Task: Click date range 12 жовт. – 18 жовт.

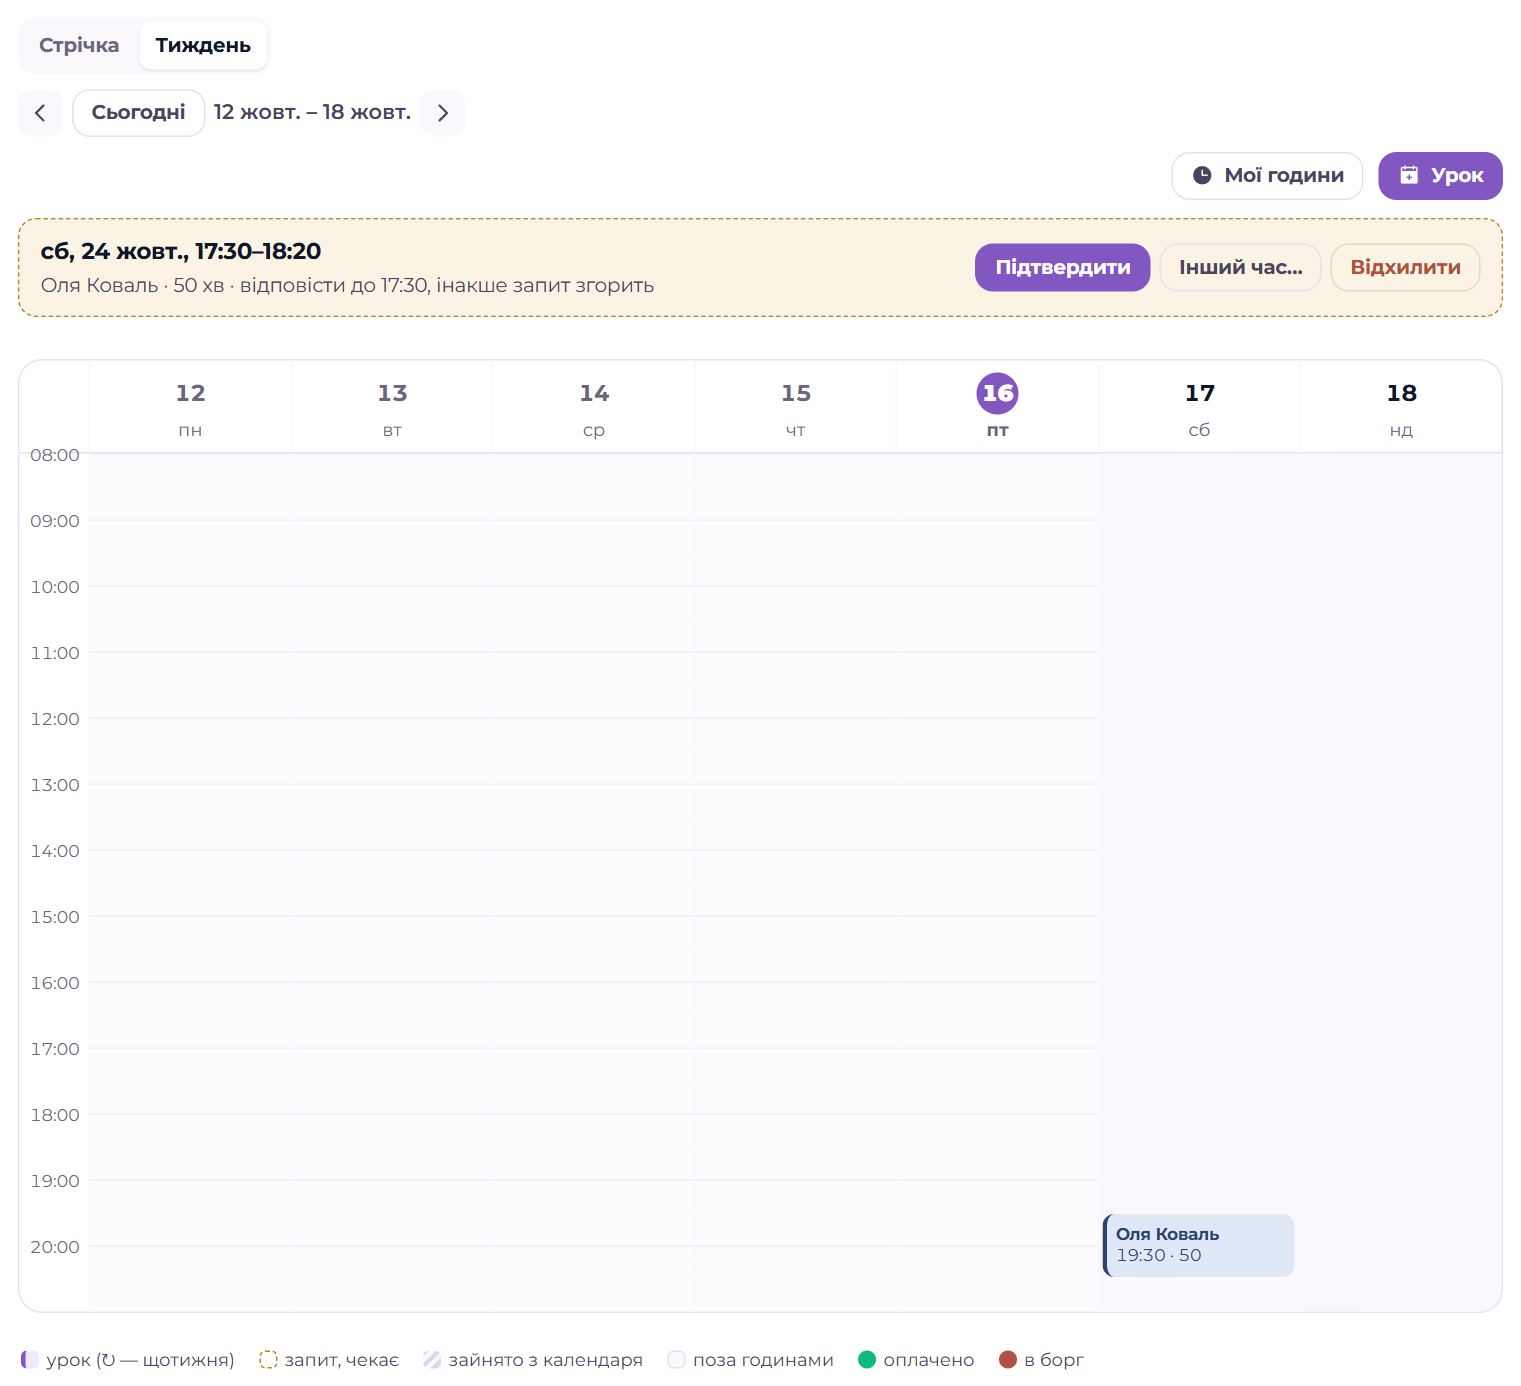Action: coord(312,113)
